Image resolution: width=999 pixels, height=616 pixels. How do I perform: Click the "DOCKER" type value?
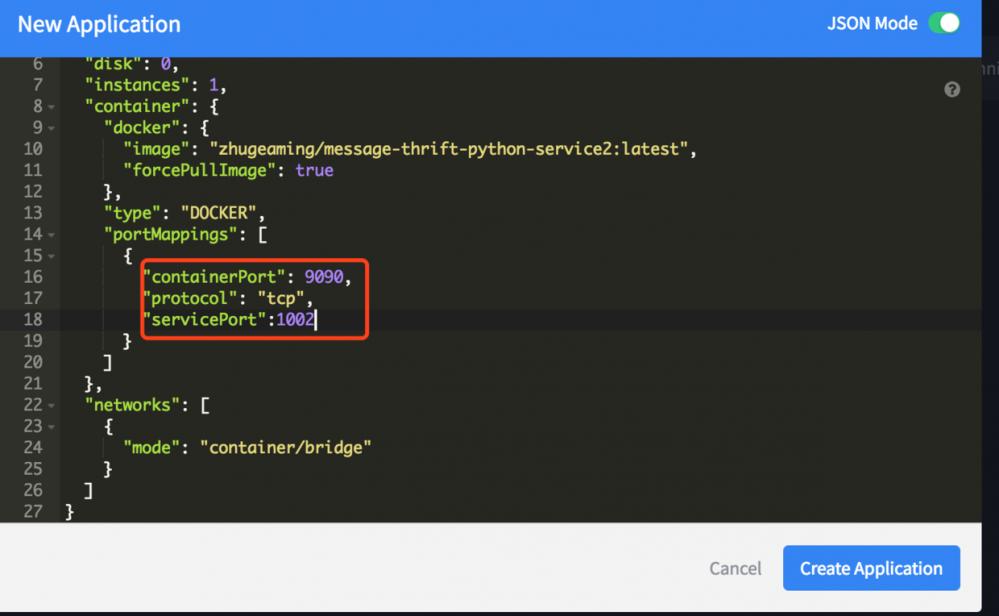(219, 213)
